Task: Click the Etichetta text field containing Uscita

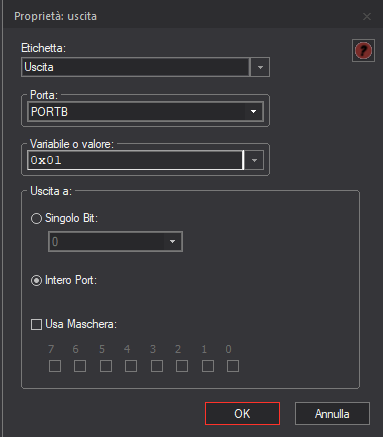Action: pos(135,67)
